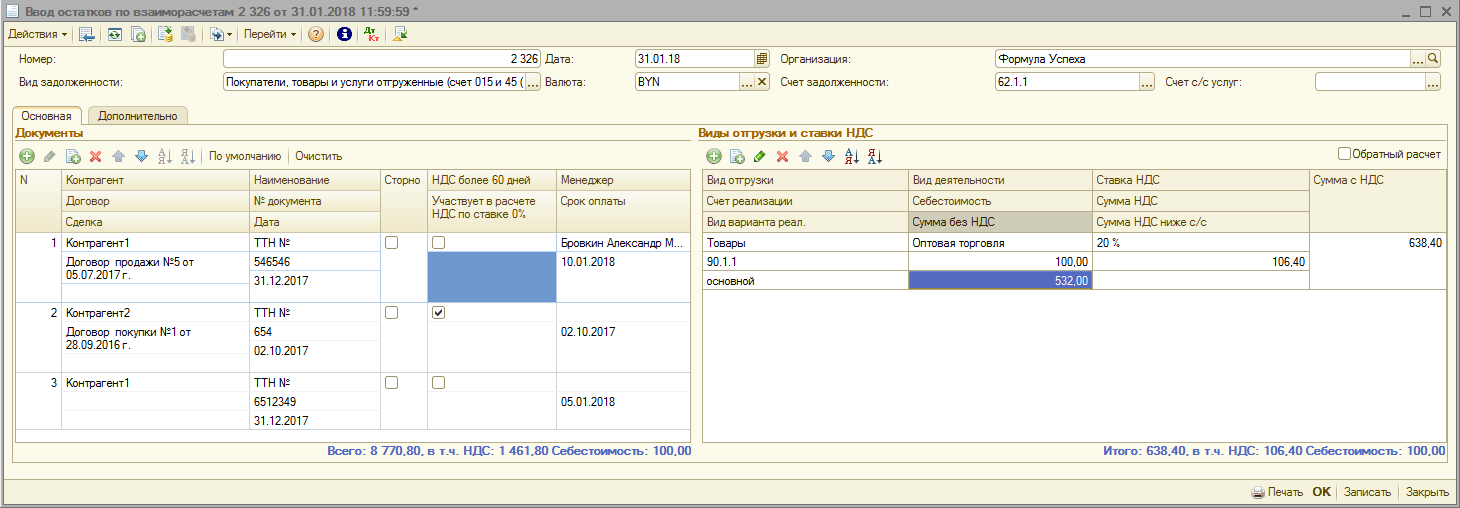
Task: Open Валюта selection ellipsis button
Action: (746, 82)
